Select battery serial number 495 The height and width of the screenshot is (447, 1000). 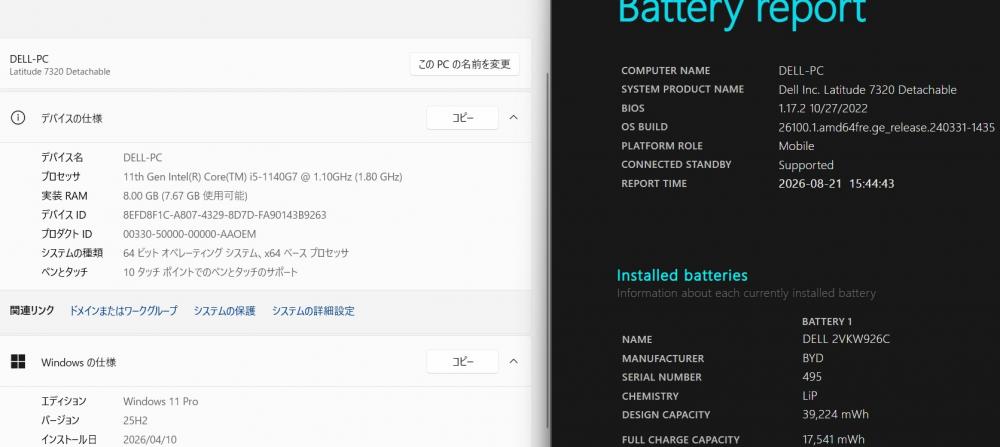812,377
